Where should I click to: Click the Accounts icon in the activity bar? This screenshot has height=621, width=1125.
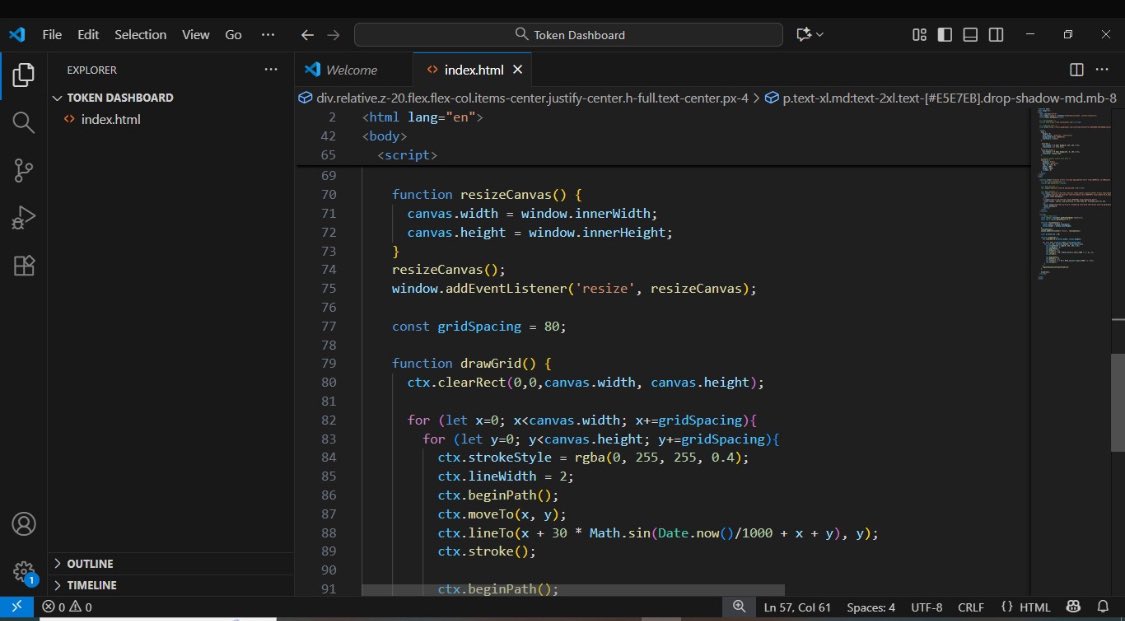coord(23,523)
